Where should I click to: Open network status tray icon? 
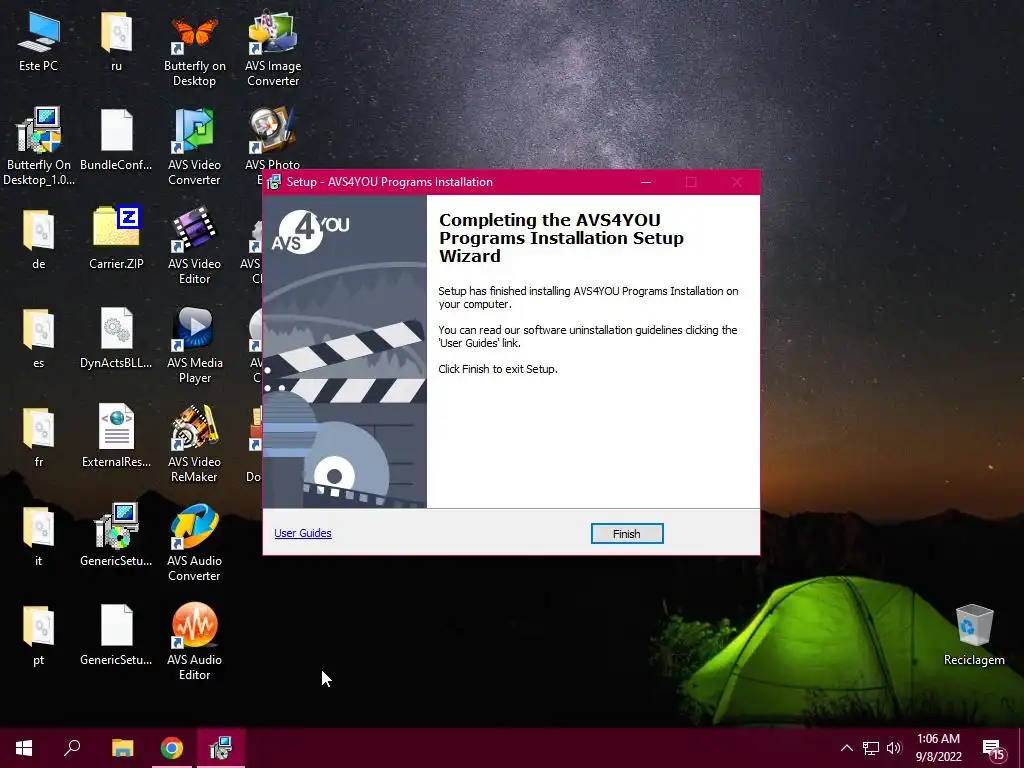871,748
